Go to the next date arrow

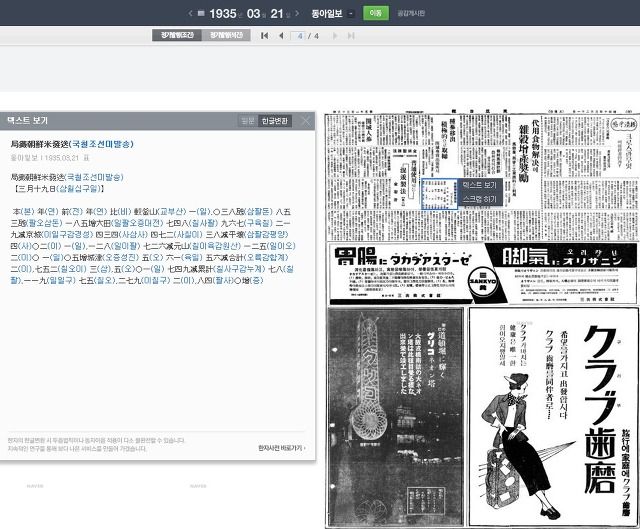click(297, 13)
